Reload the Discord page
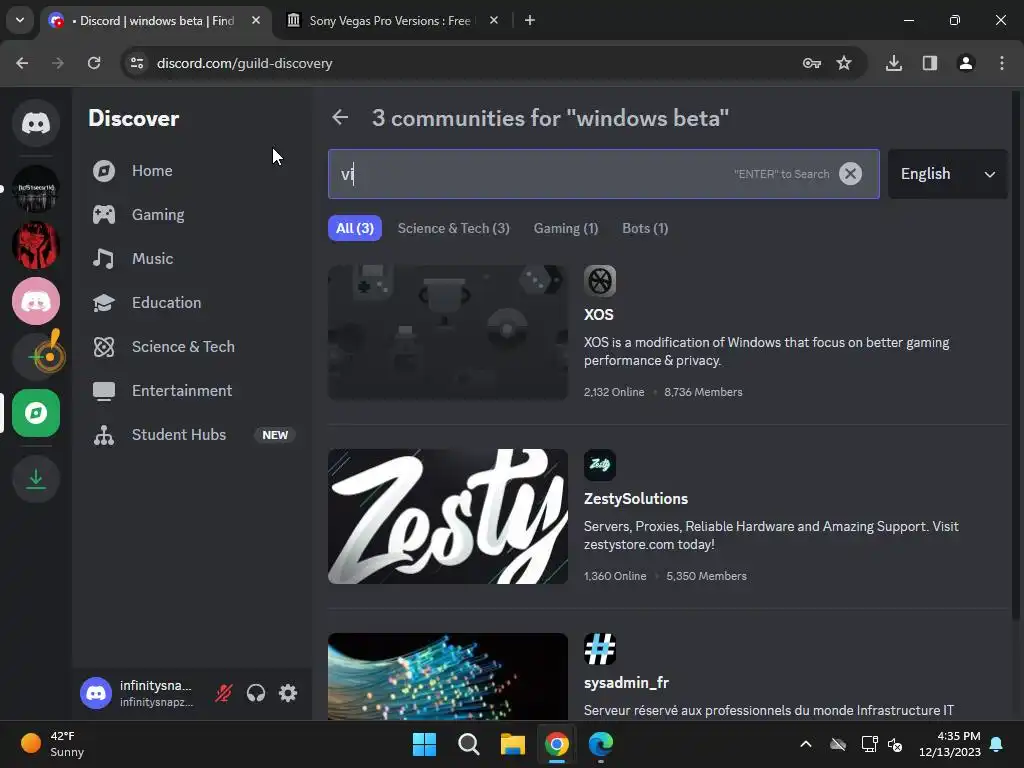Screen dimensions: 1024x768 (94, 63)
